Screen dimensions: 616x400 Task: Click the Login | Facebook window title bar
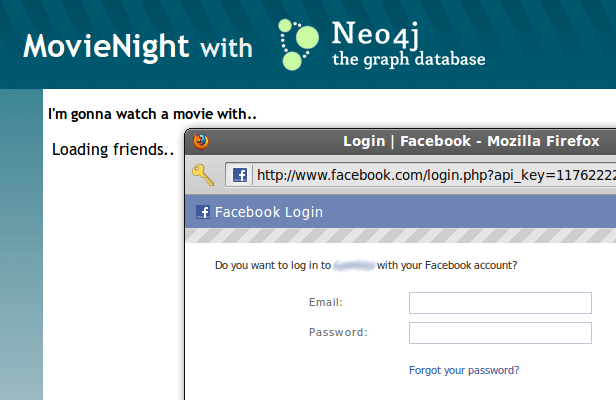point(401,141)
